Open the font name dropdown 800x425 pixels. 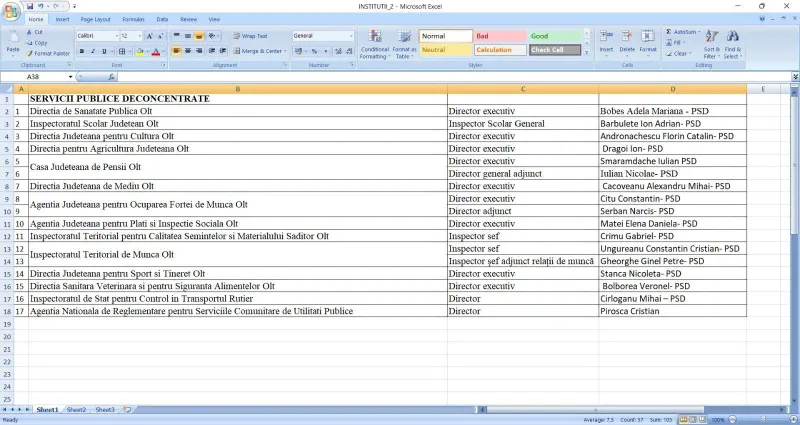[x=116, y=36]
